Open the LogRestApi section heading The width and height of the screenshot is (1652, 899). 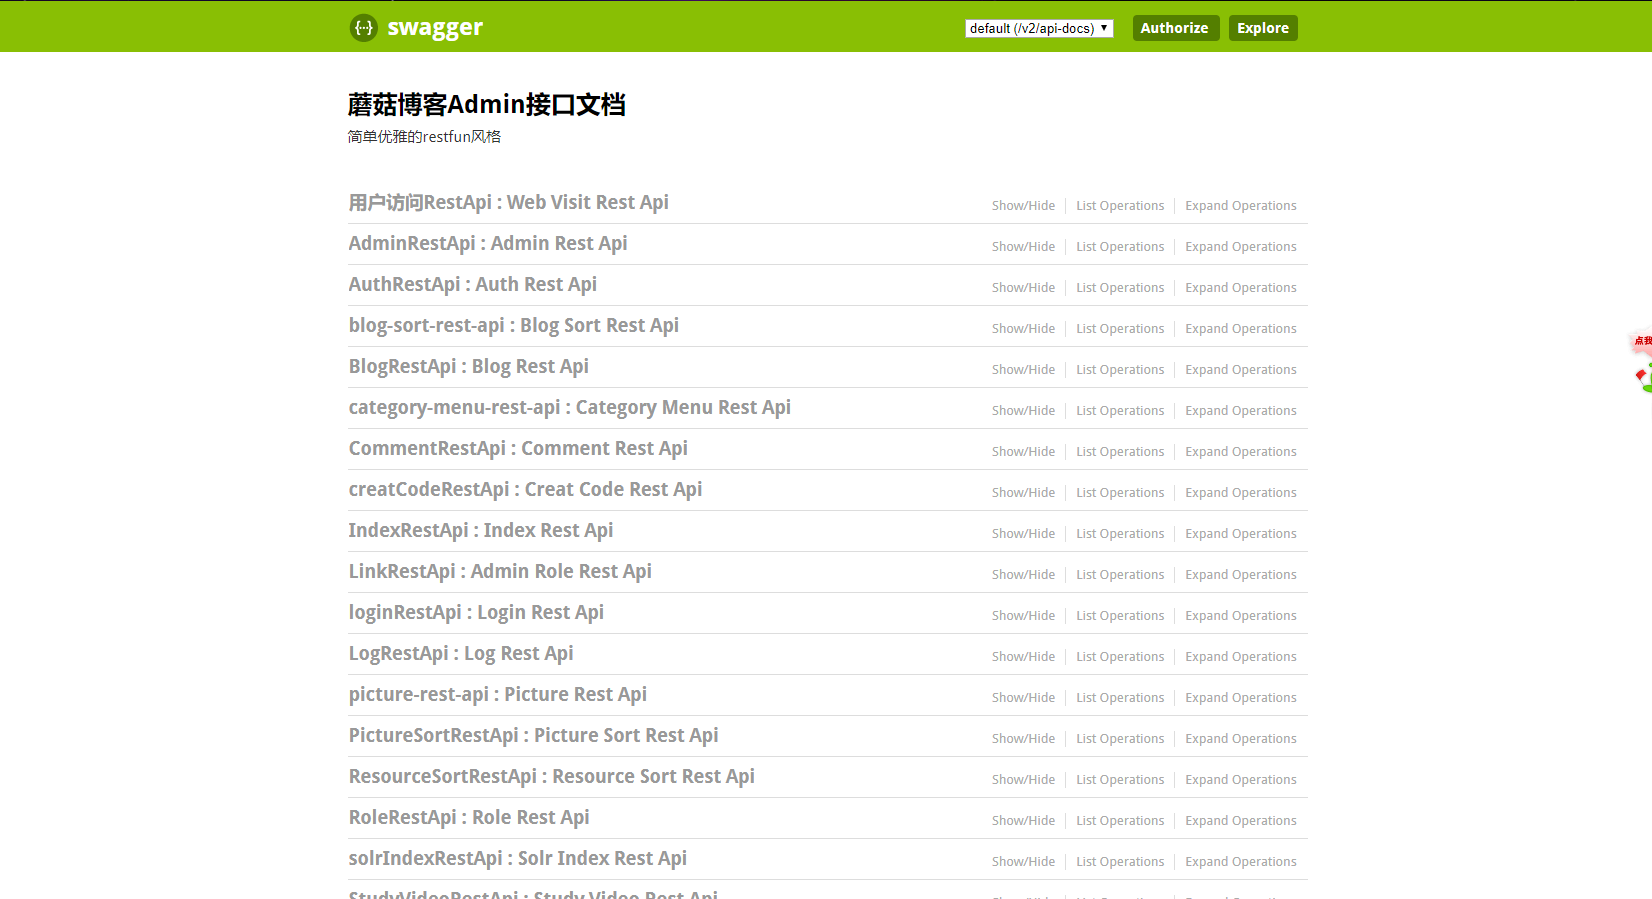click(x=461, y=654)
